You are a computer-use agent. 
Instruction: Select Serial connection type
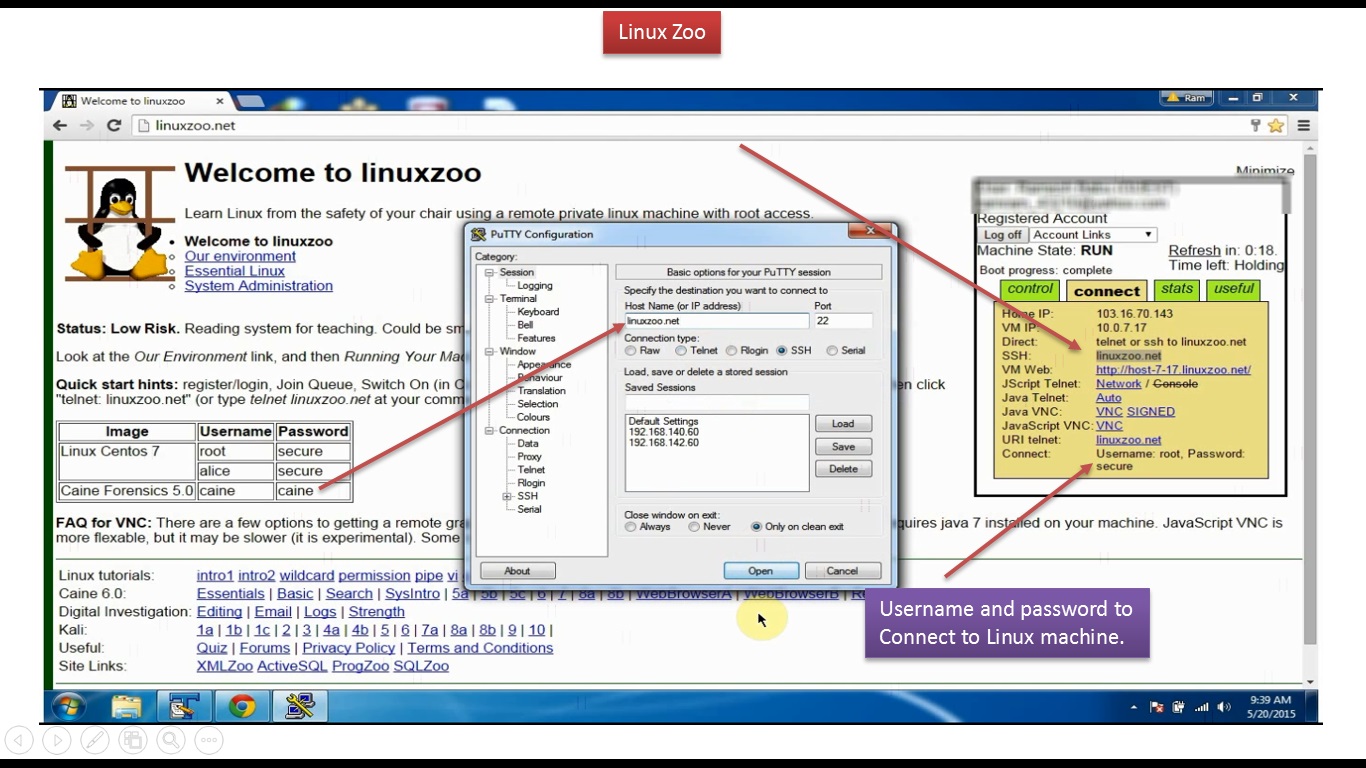(x=832, y=351)
